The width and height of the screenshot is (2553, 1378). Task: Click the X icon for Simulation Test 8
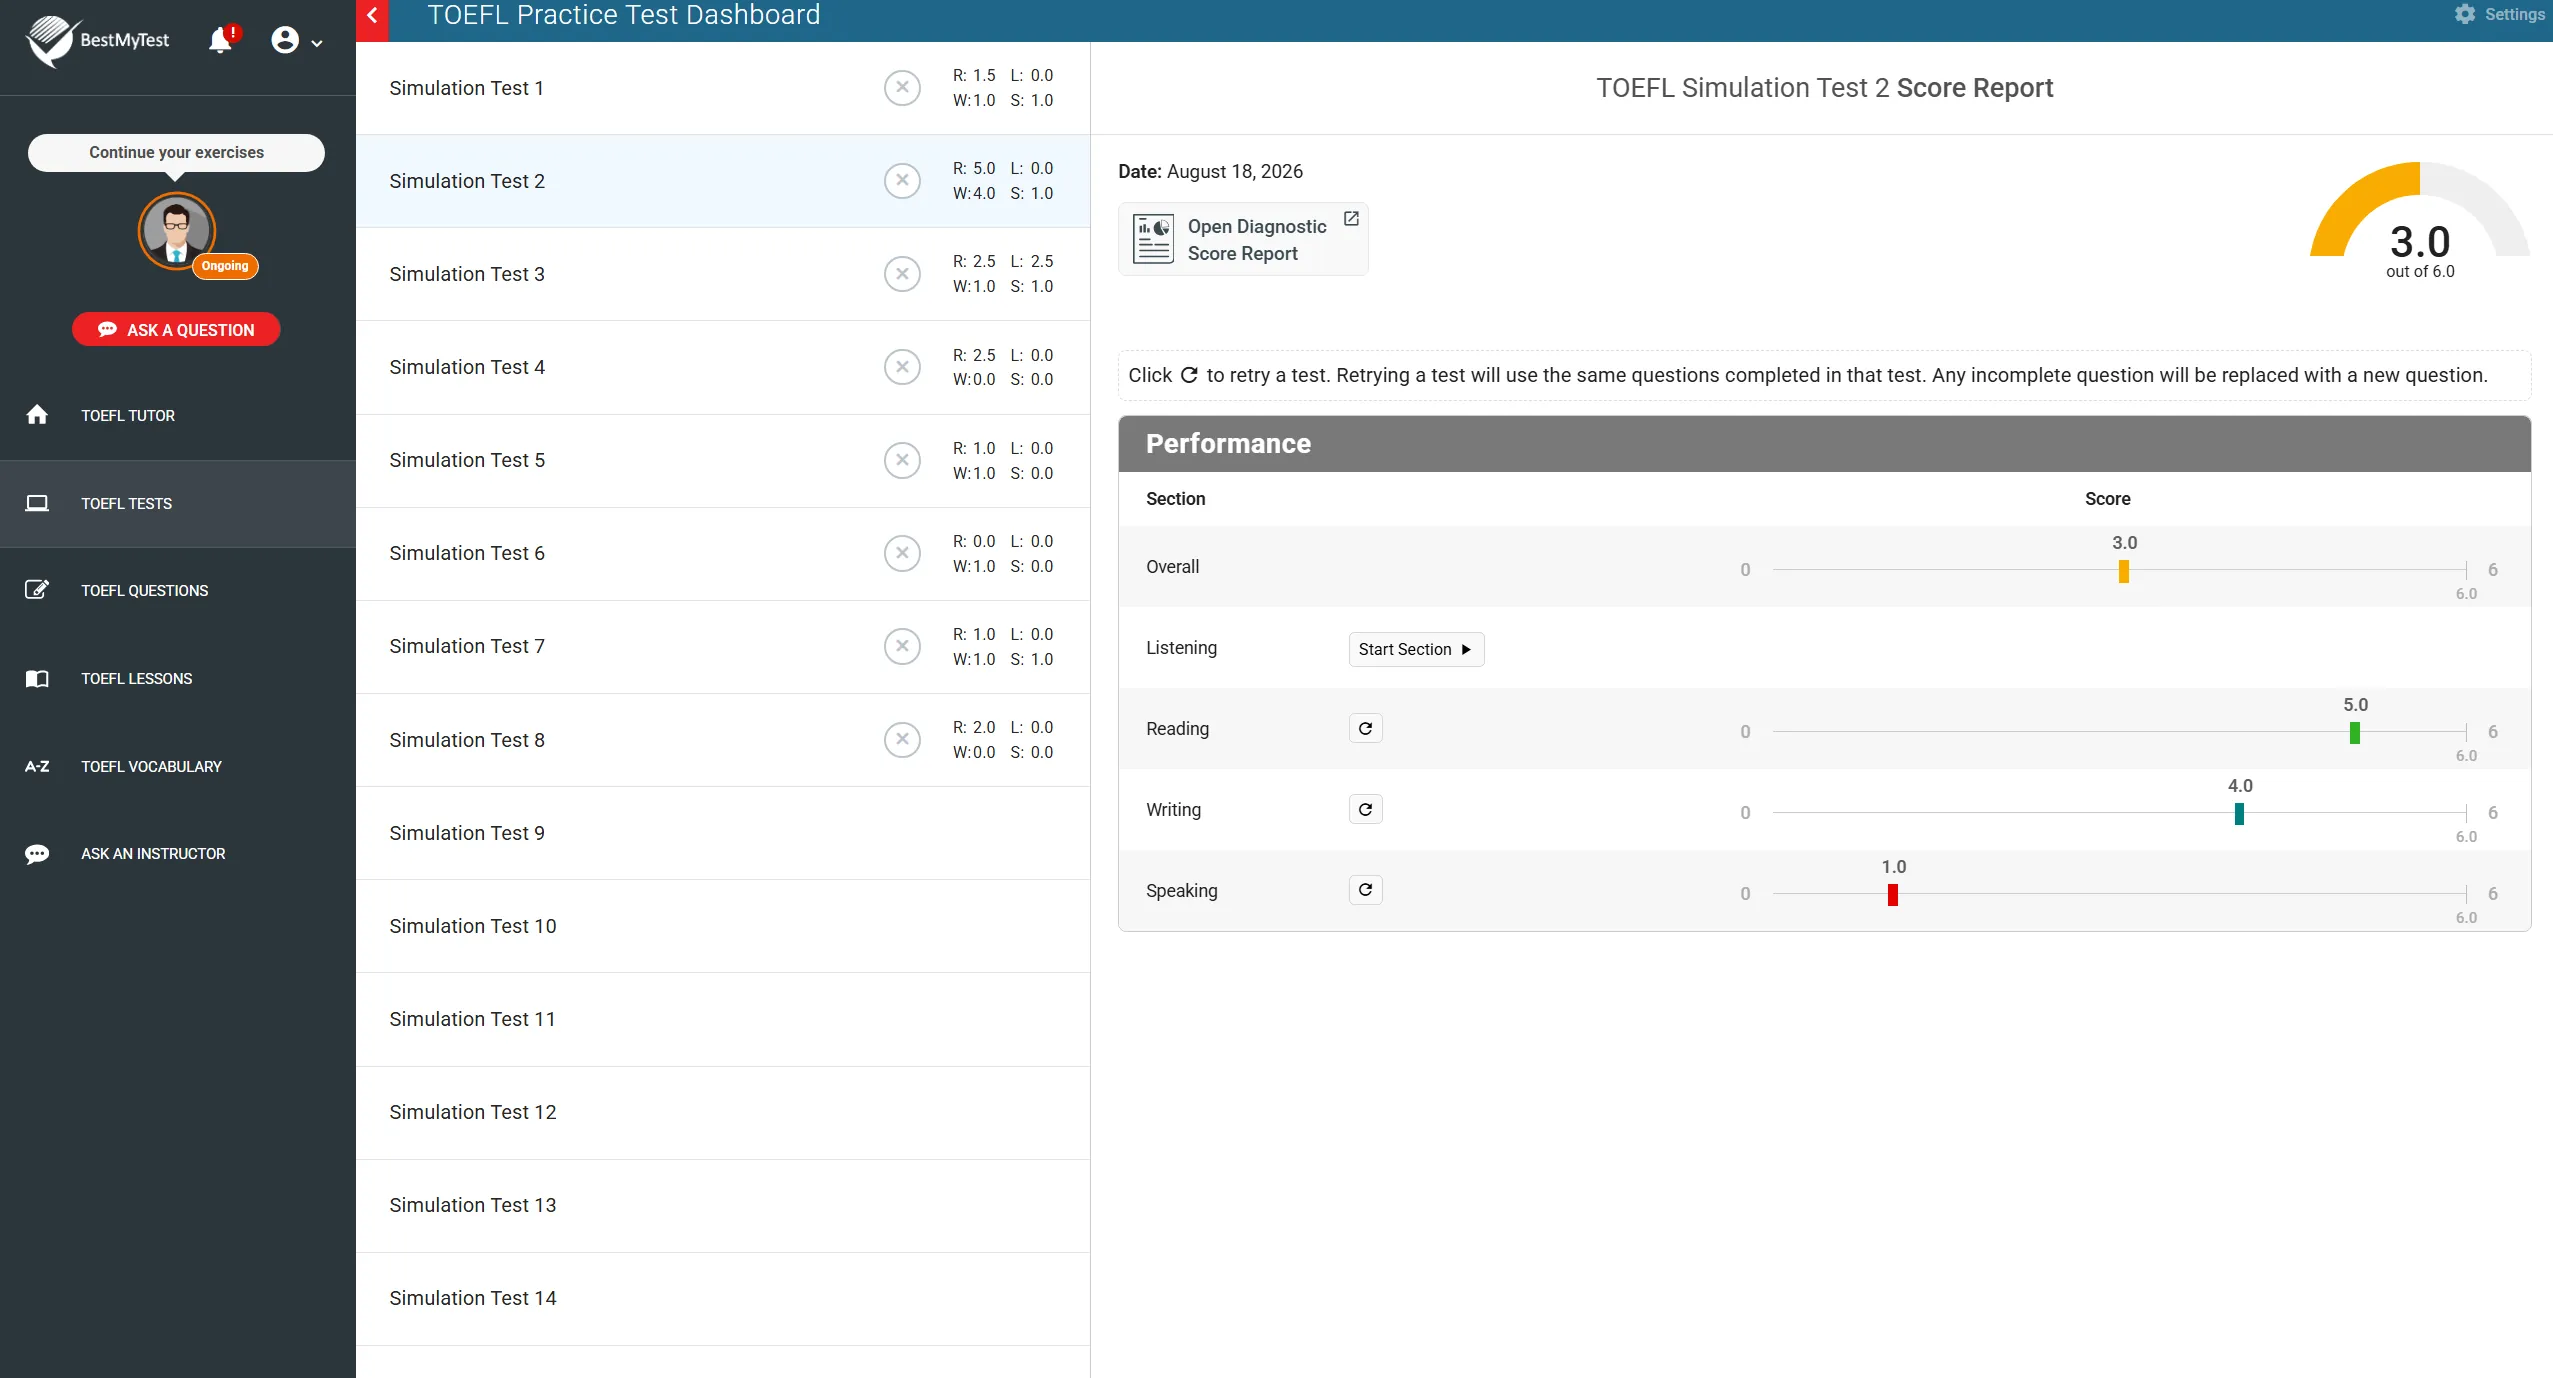(x=902, y=740)
